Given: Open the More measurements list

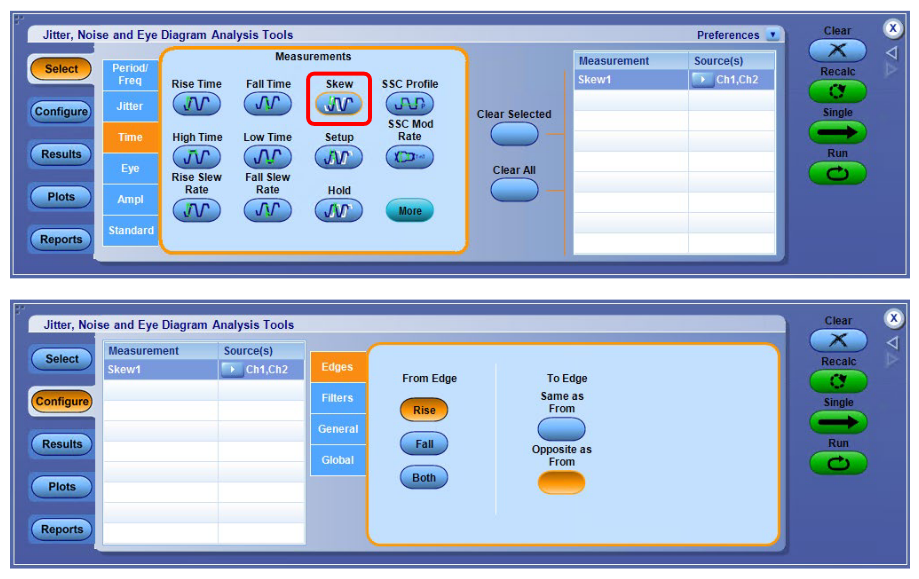Looking at the screenshot, I should pos(408,209).
